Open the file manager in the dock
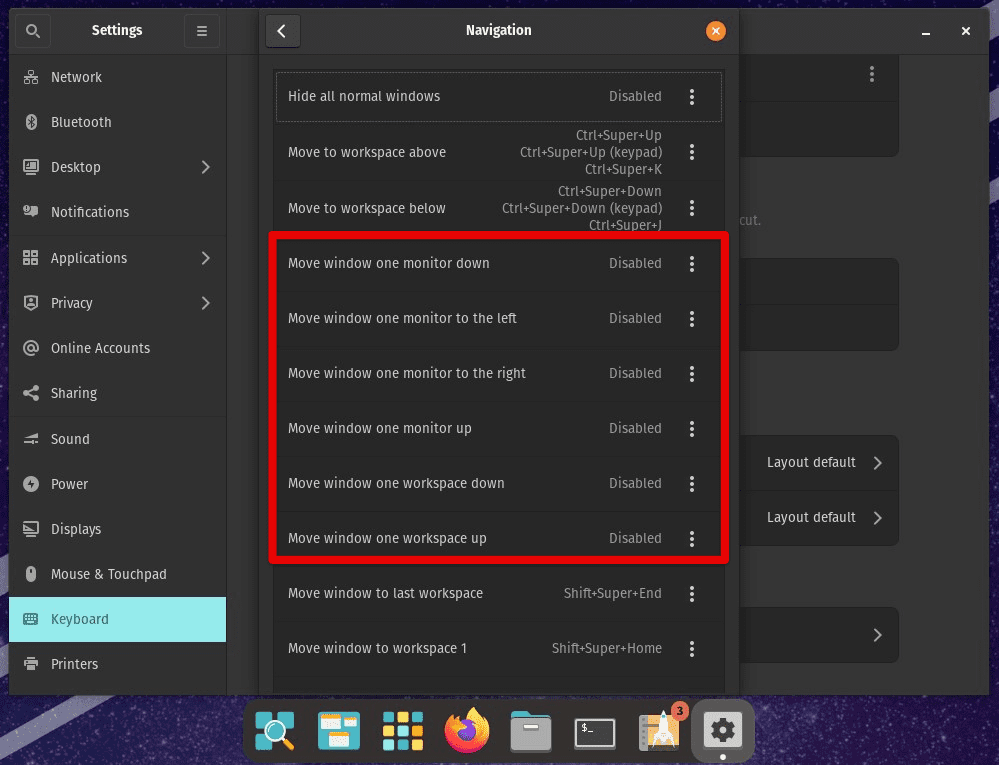This screenshot has width=999, height=765. tap(530, 731)
